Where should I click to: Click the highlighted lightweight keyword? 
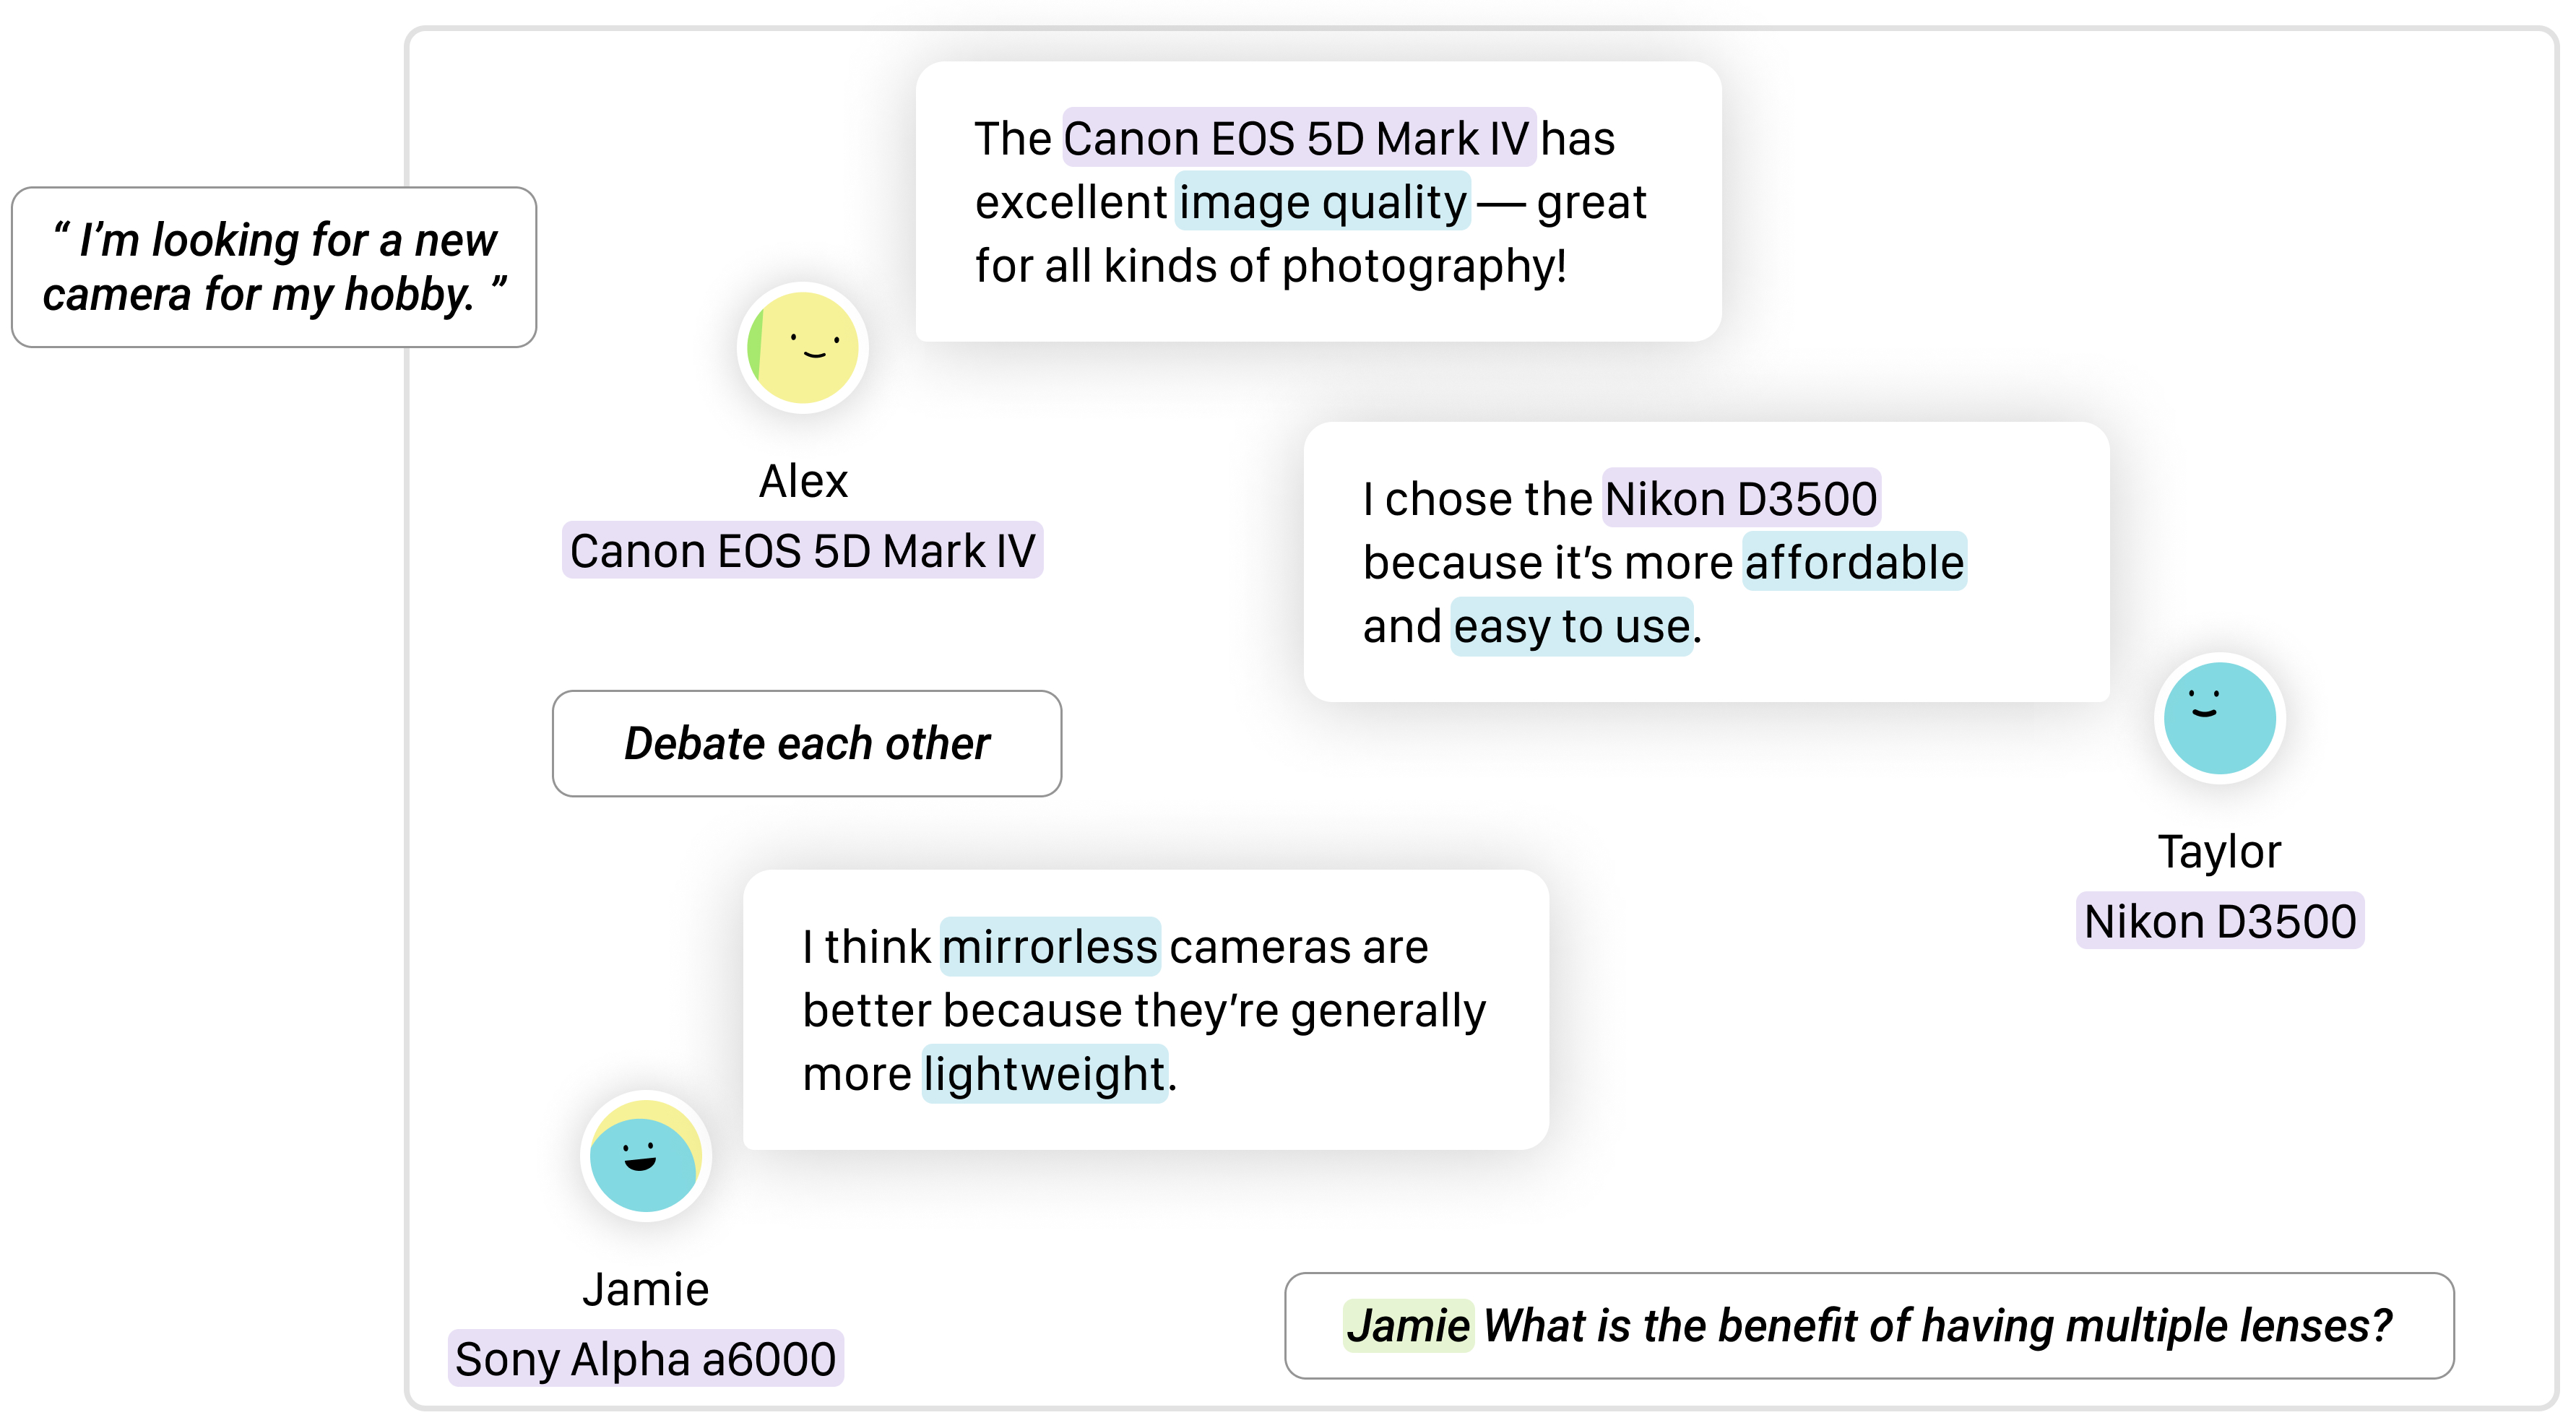coord(1044,1074)
